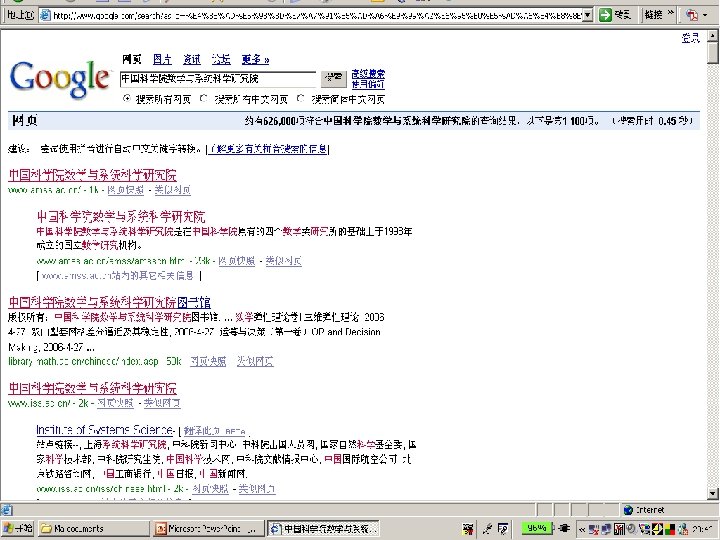Image resolution: width=720 pixels, height=540 pixels.
Task: Click the 翻译此页 BETA translate link
Action: tap(215, 431)
